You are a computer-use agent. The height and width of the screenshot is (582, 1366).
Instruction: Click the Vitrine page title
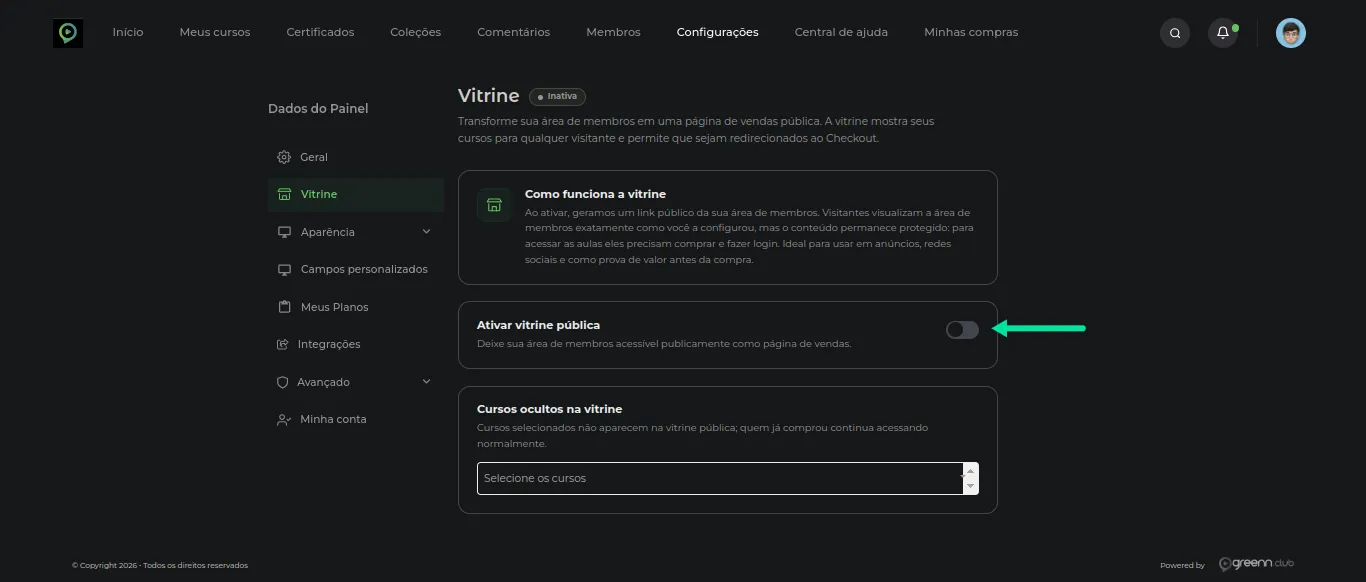tap(488, 96)
